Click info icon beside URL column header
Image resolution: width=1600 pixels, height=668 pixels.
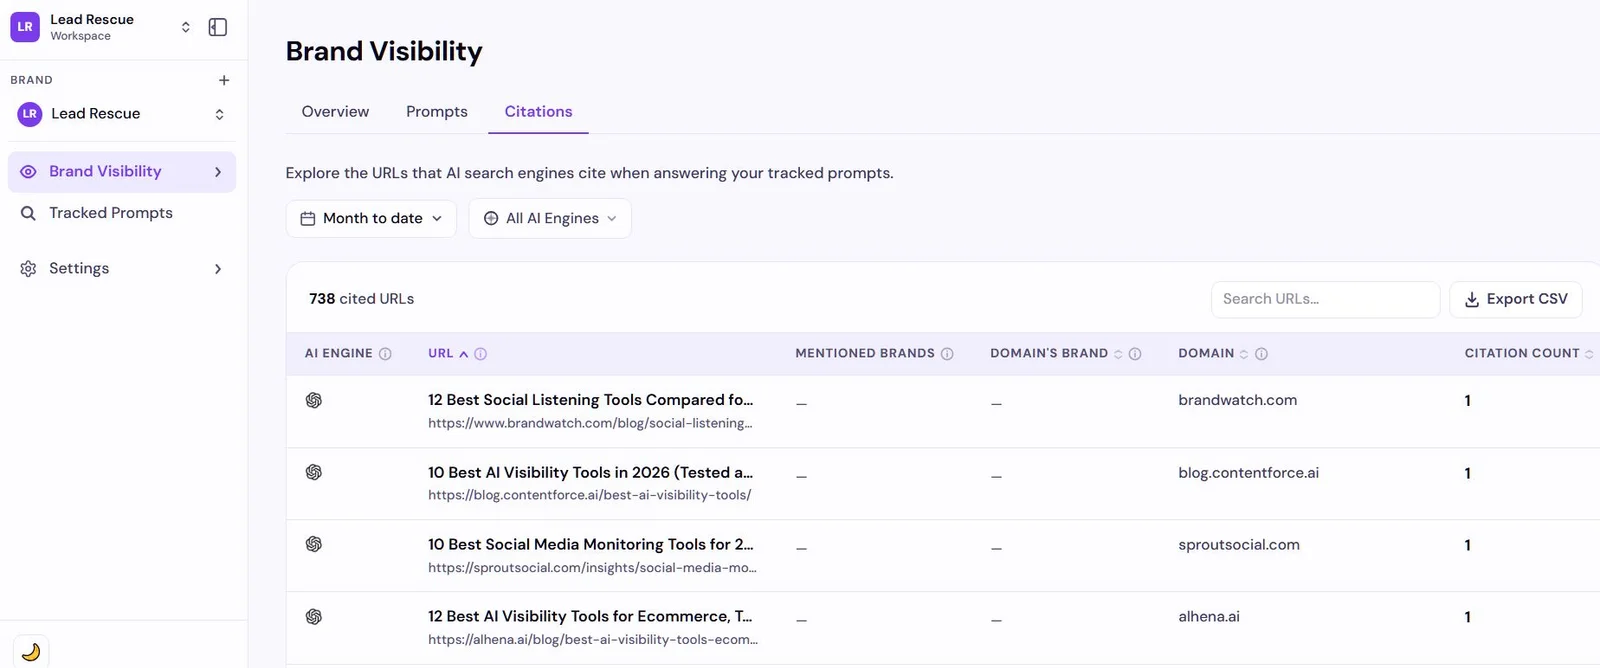(x=480, y=354)
